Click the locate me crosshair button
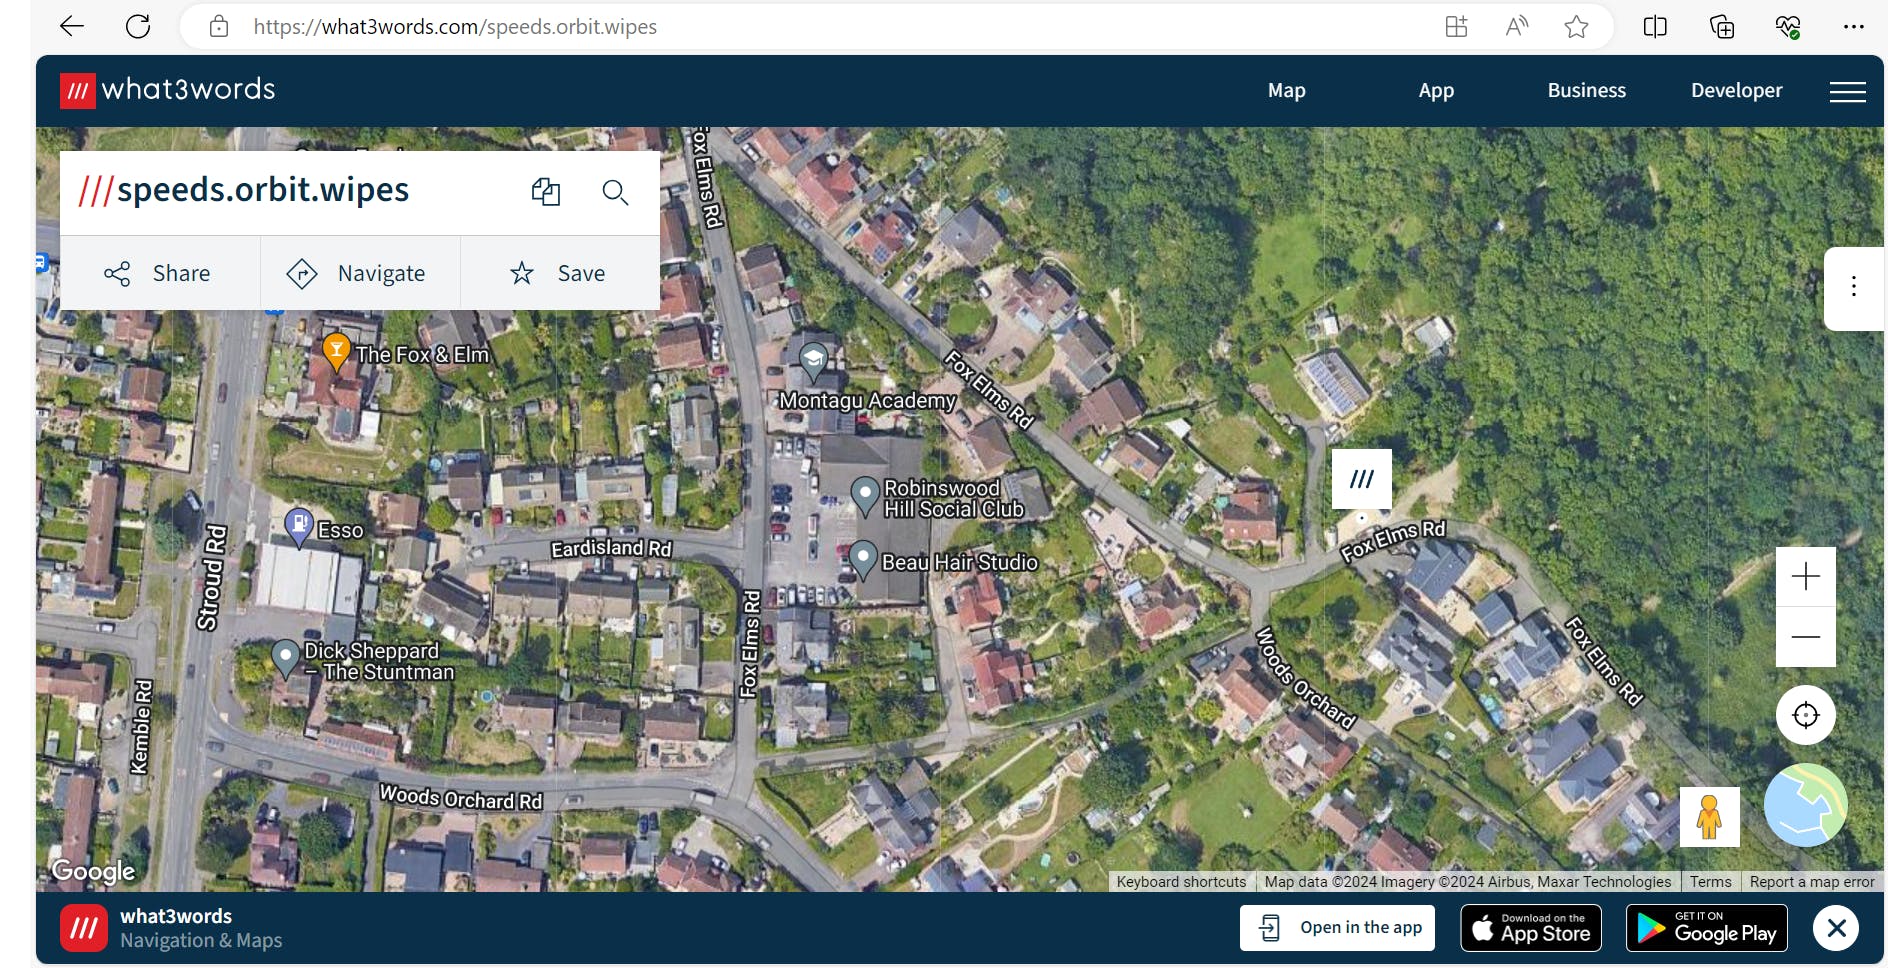 coord(1805,715)
